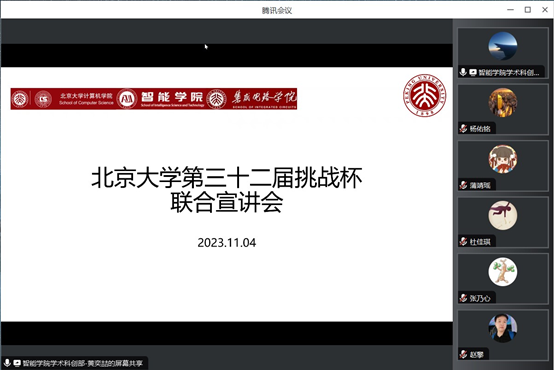Click the name label 杜佳琪
The width and height of the screenshot is (554, 370).
[480, 242]
